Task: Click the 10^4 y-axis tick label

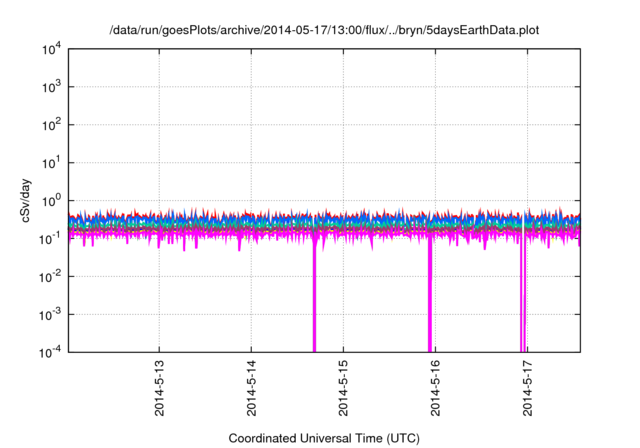Action: 51,49
